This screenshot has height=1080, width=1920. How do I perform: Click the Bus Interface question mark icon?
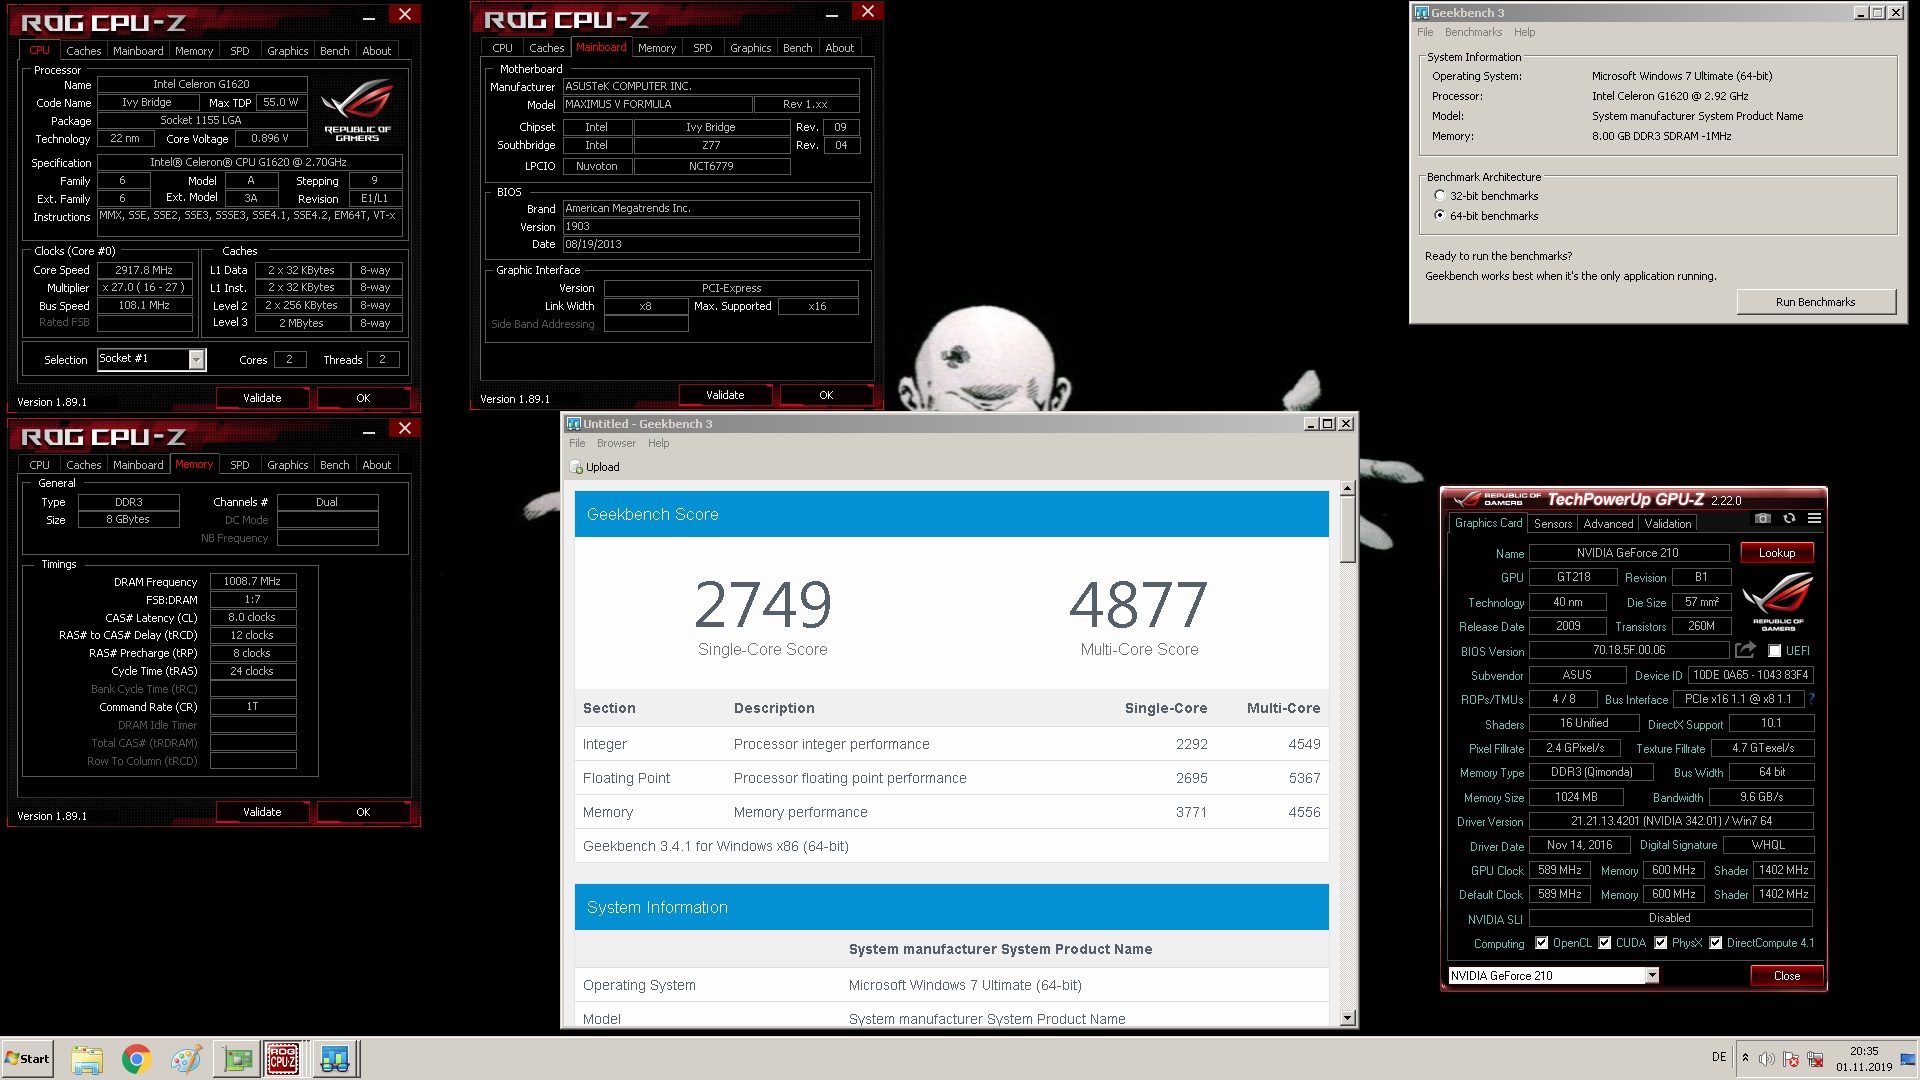1811,699
